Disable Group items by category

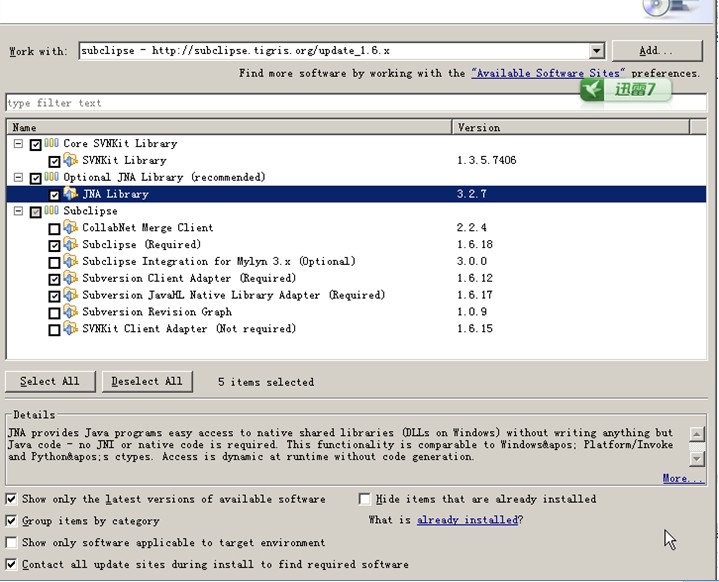11,521
